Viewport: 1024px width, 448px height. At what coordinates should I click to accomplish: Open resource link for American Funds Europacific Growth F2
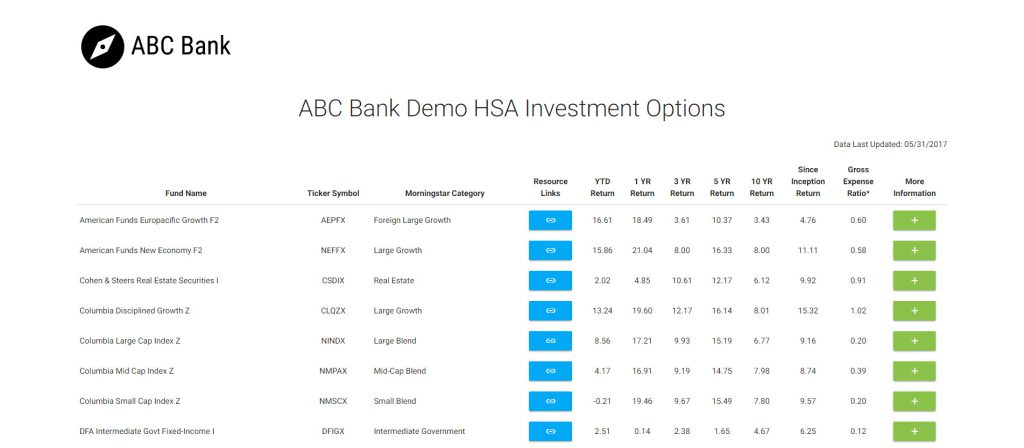(550, 221)
